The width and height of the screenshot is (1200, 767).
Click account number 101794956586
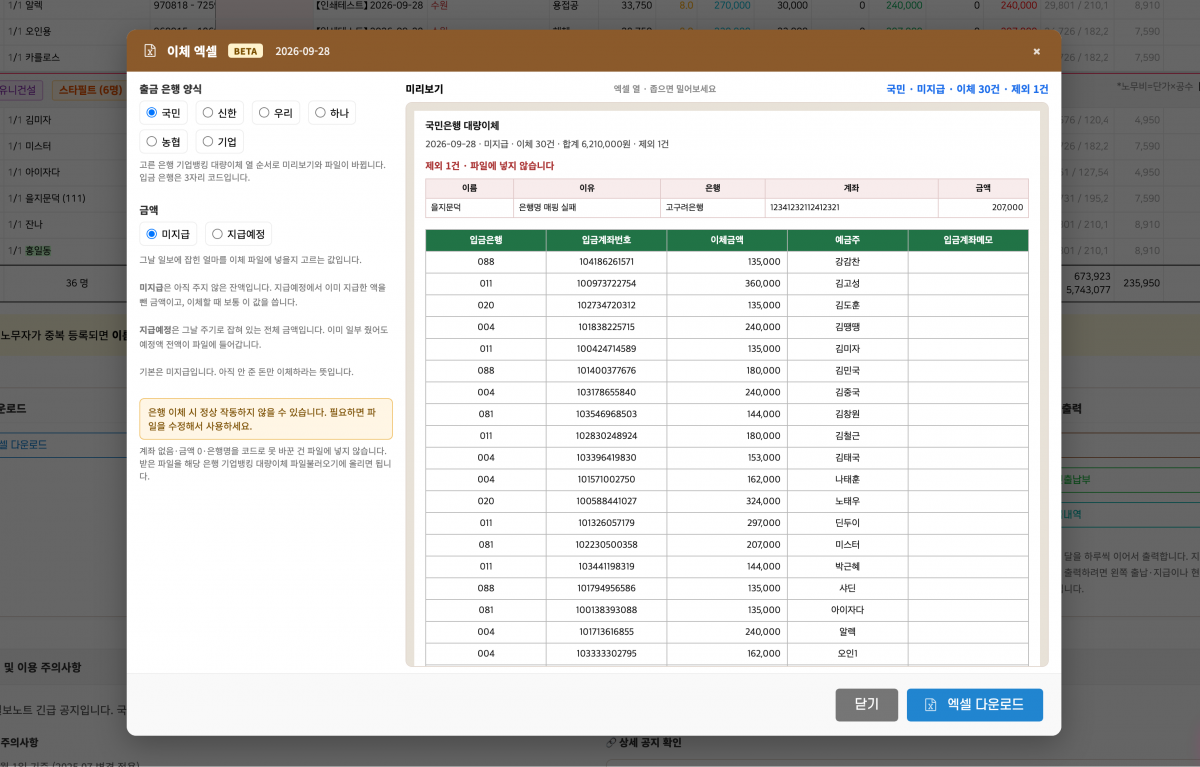606,588
